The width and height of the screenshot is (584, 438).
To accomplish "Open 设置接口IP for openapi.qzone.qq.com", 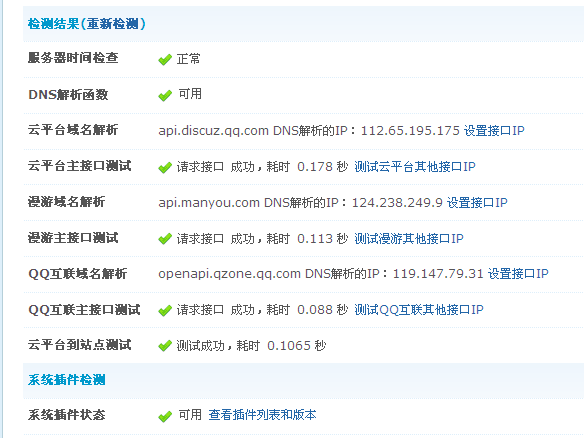I will pos(518,274).
